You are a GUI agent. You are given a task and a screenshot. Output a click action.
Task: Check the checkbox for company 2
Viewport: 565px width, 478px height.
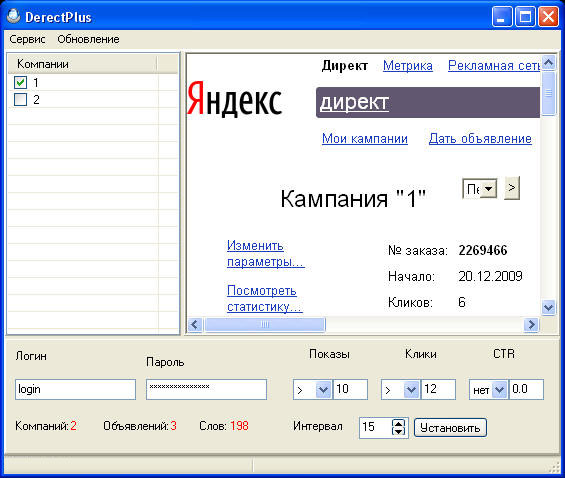click(20, 99)
